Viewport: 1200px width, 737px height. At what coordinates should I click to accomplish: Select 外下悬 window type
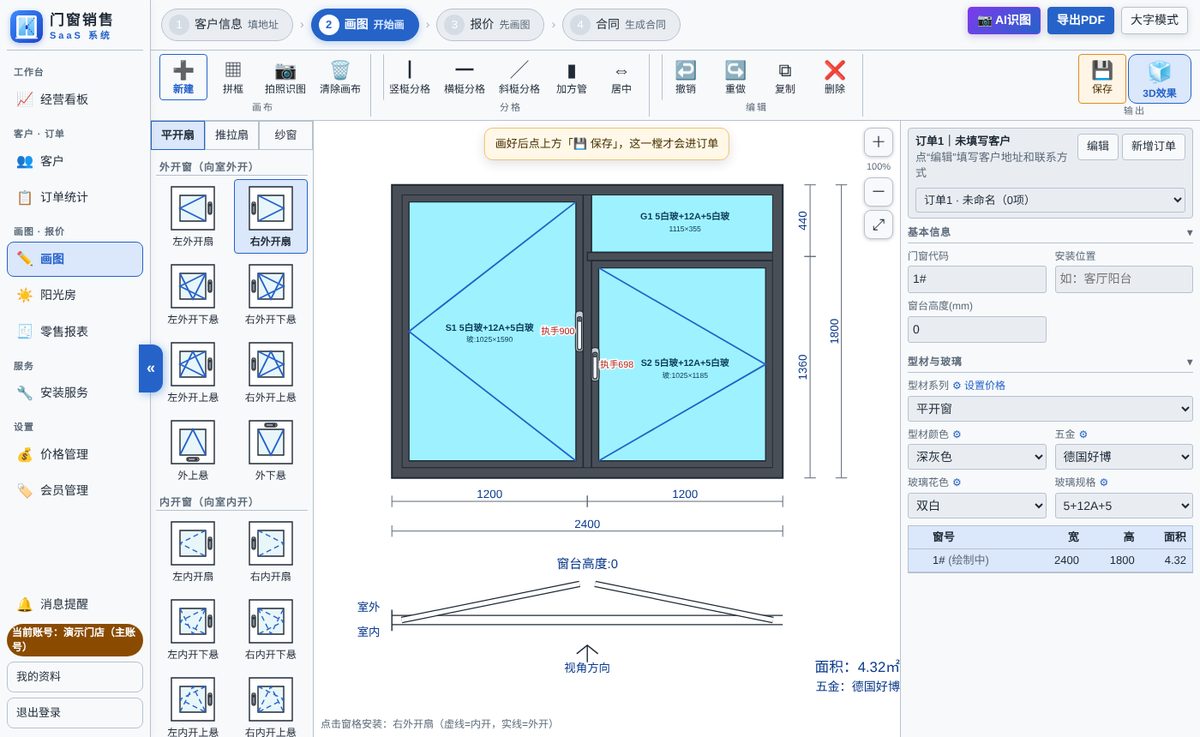click(x=270, y=450)
